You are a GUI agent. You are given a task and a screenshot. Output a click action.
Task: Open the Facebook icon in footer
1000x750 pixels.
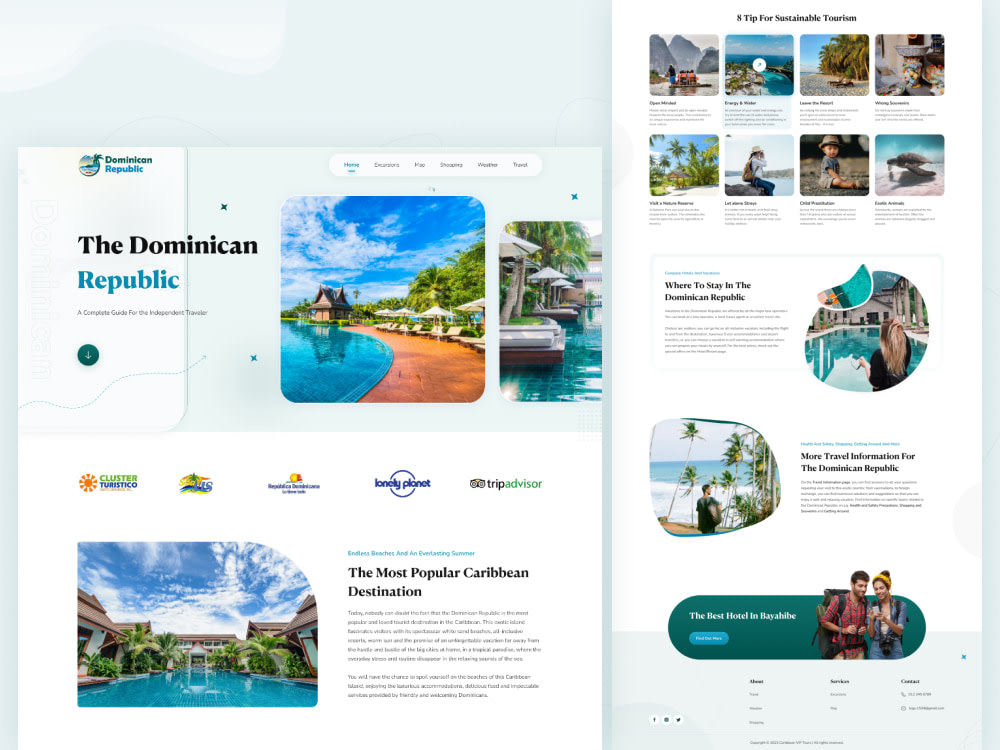[654, 719]
